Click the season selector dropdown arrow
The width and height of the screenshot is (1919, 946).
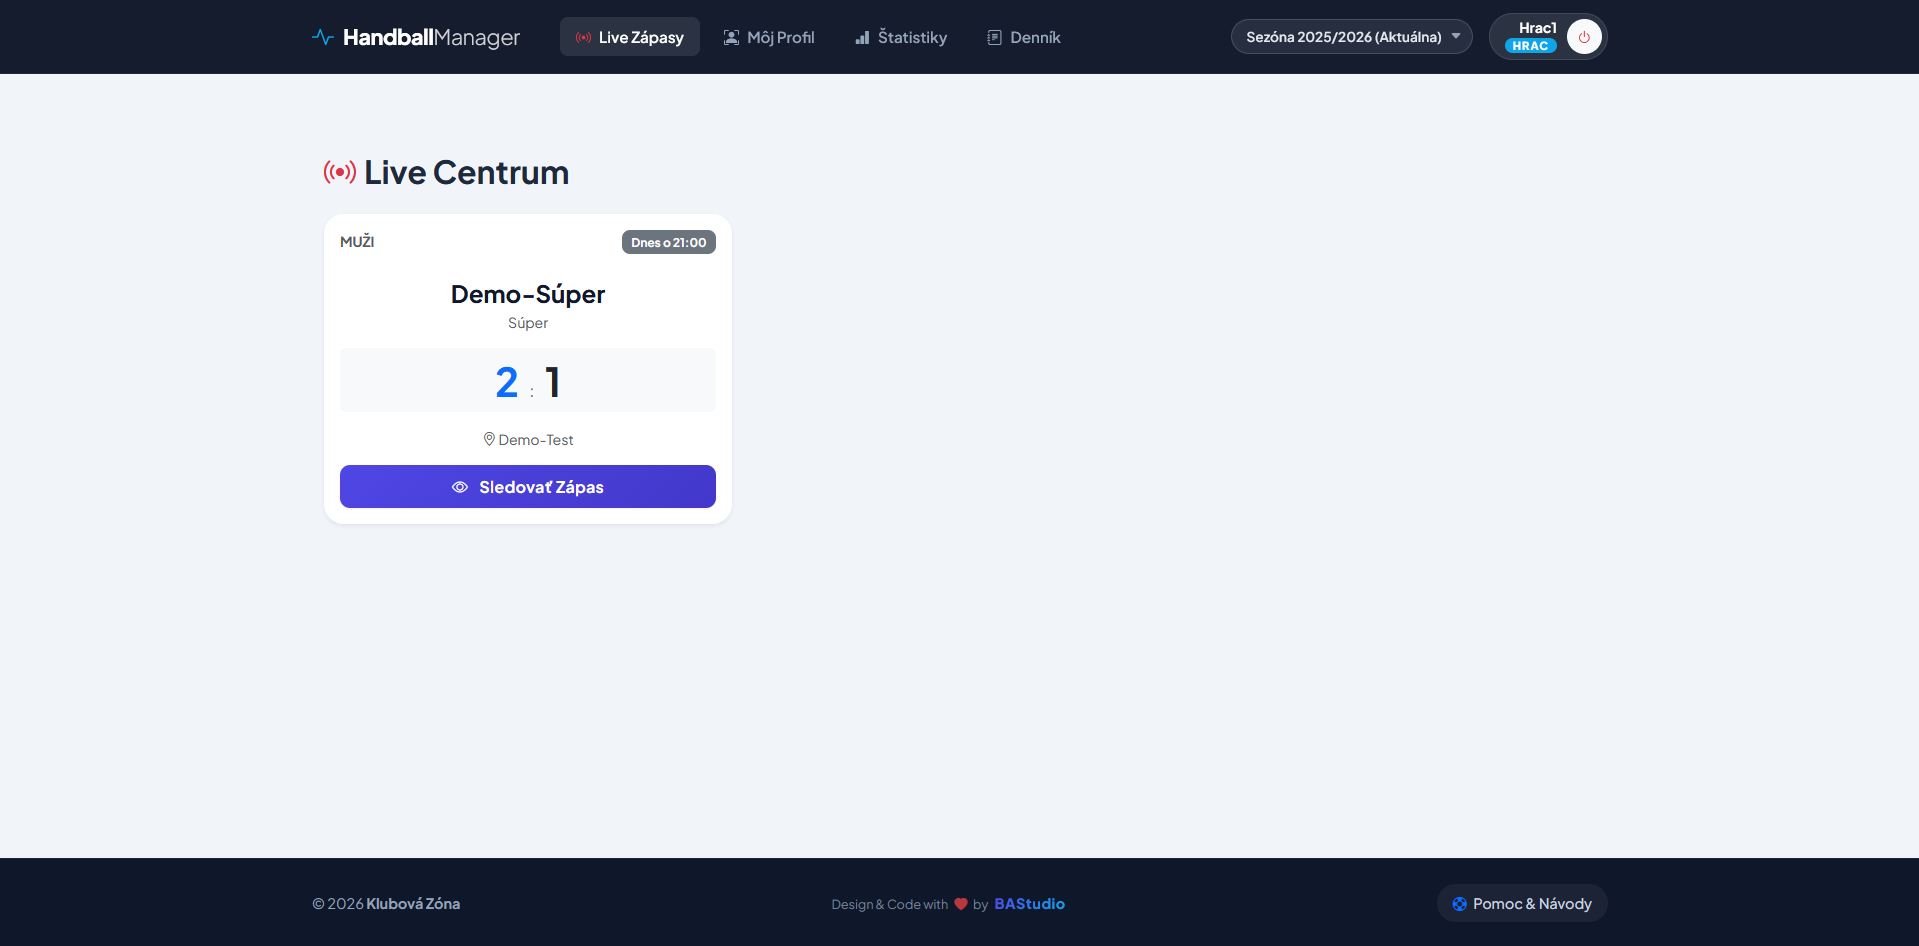[1456, 36]
